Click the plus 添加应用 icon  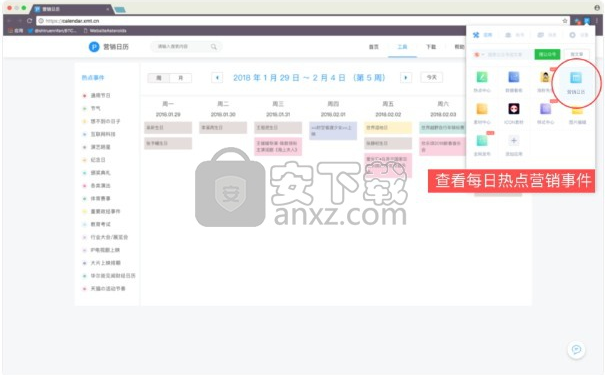pyautogui.click(x=514, y=140)
